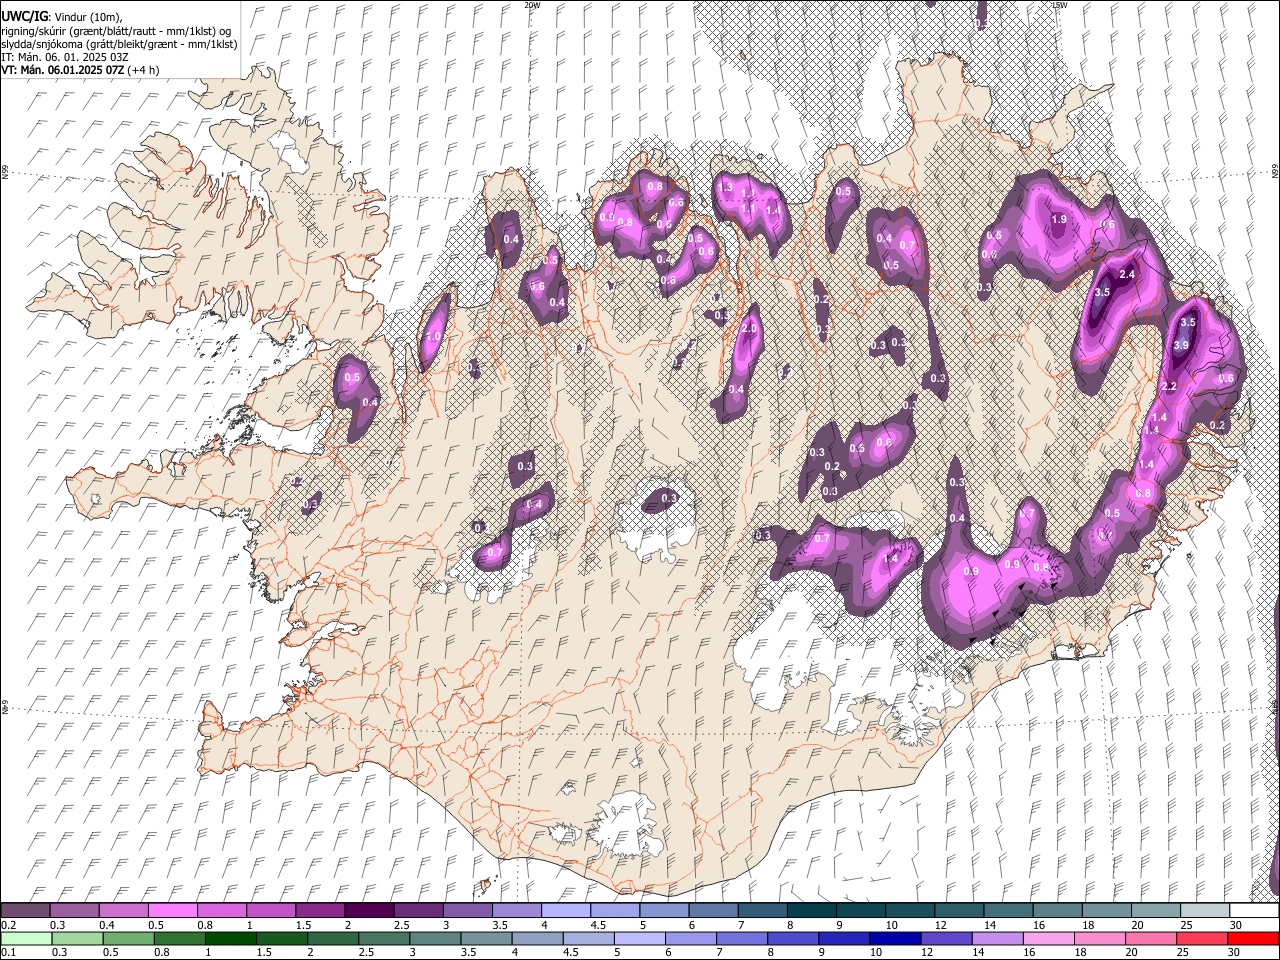Click the top-row legend swatch between 14 and 16
This screenshot has width=1280, height=960.
pos(1009,910)
